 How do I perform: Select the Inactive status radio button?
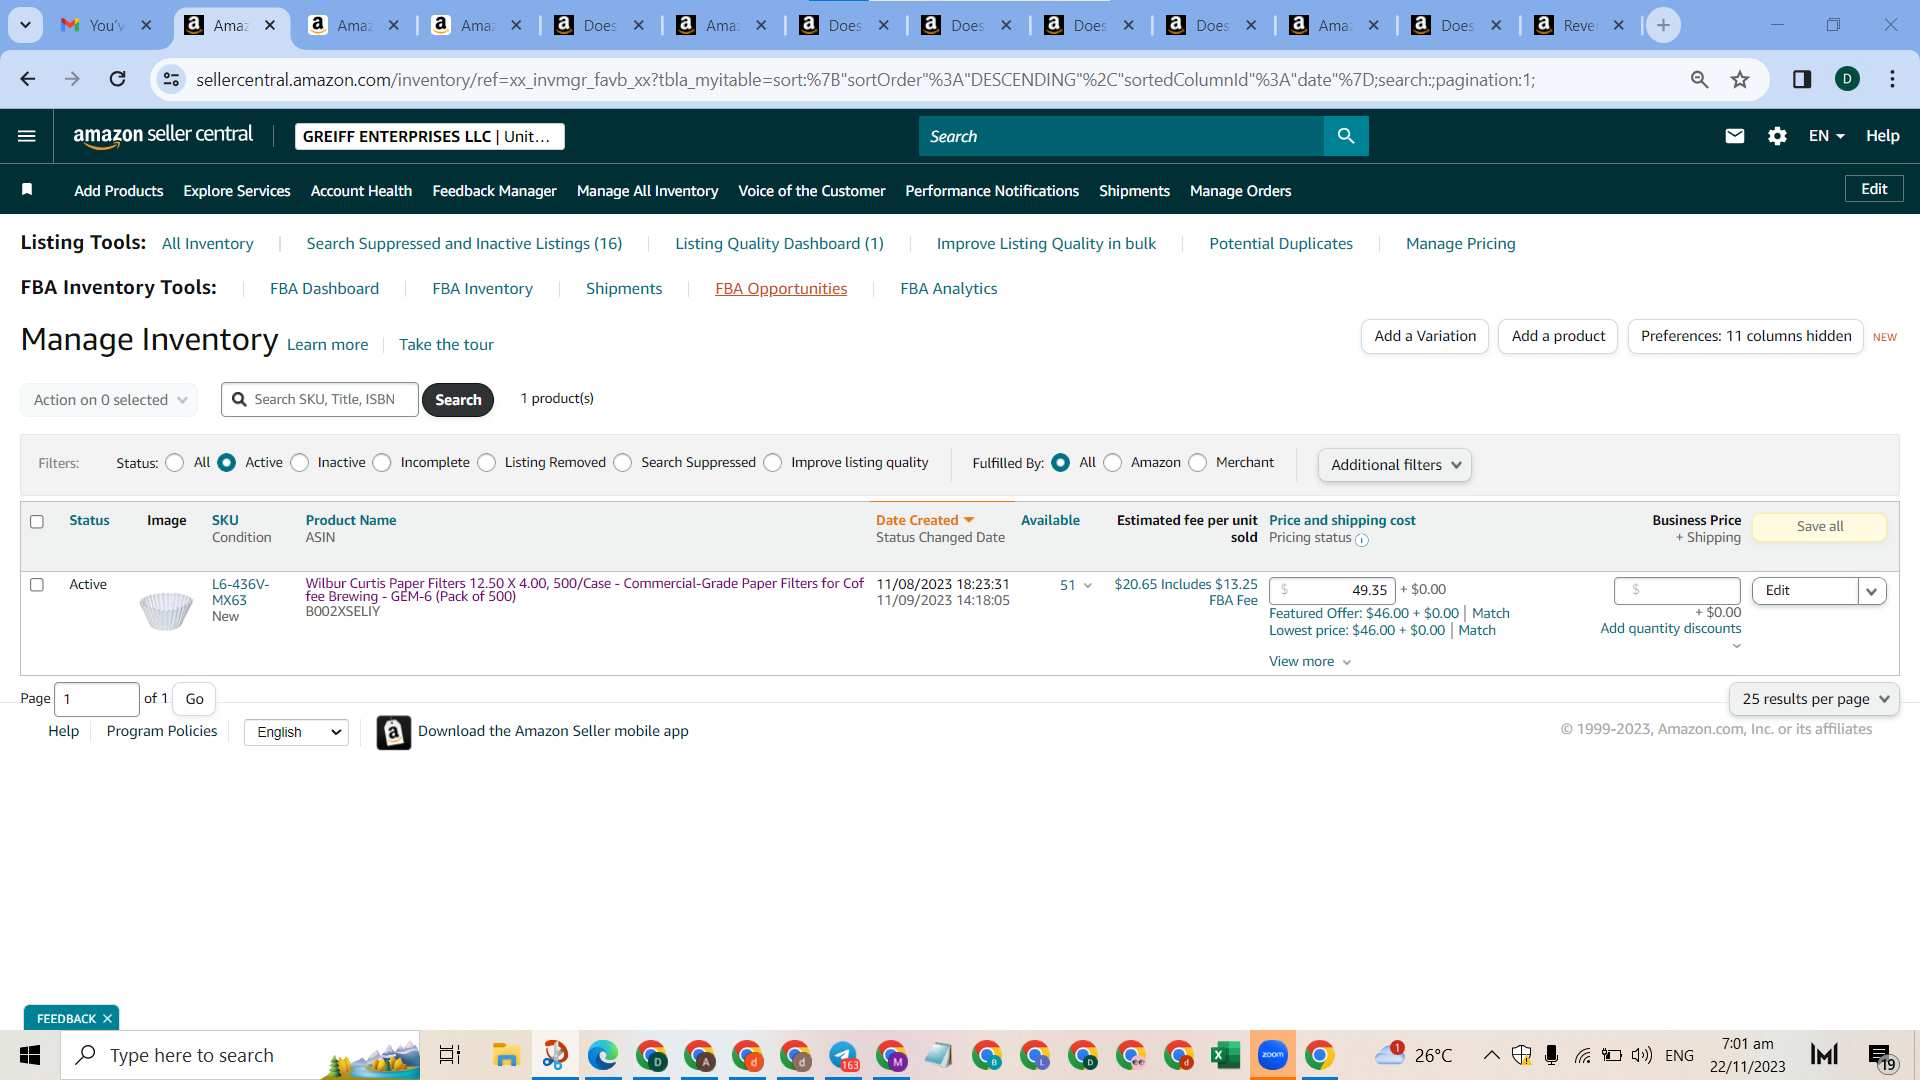click(300, 463)
